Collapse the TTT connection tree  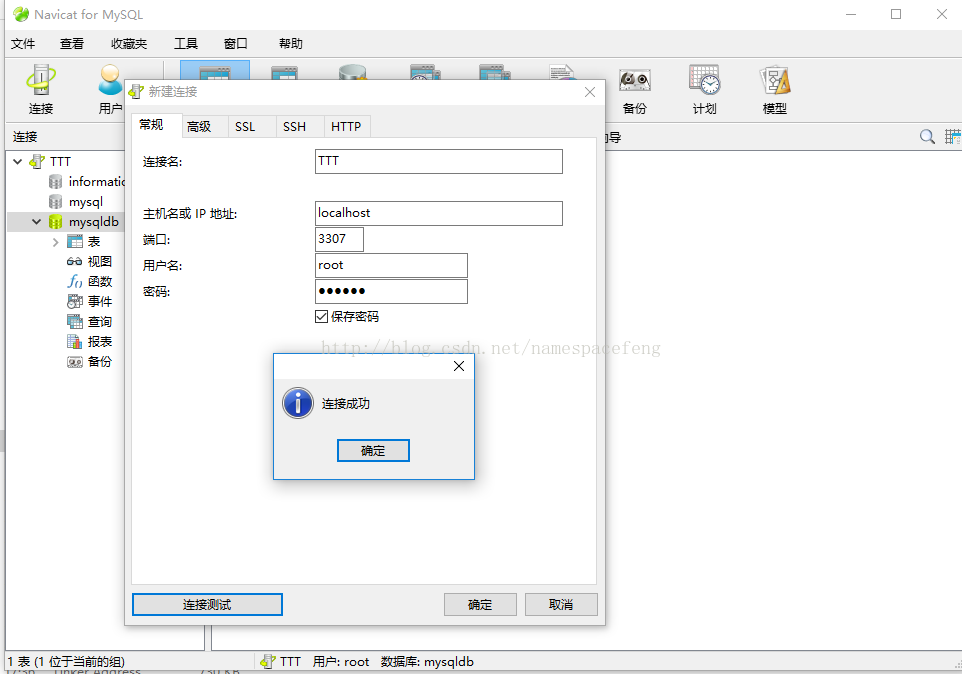point(18,161)
